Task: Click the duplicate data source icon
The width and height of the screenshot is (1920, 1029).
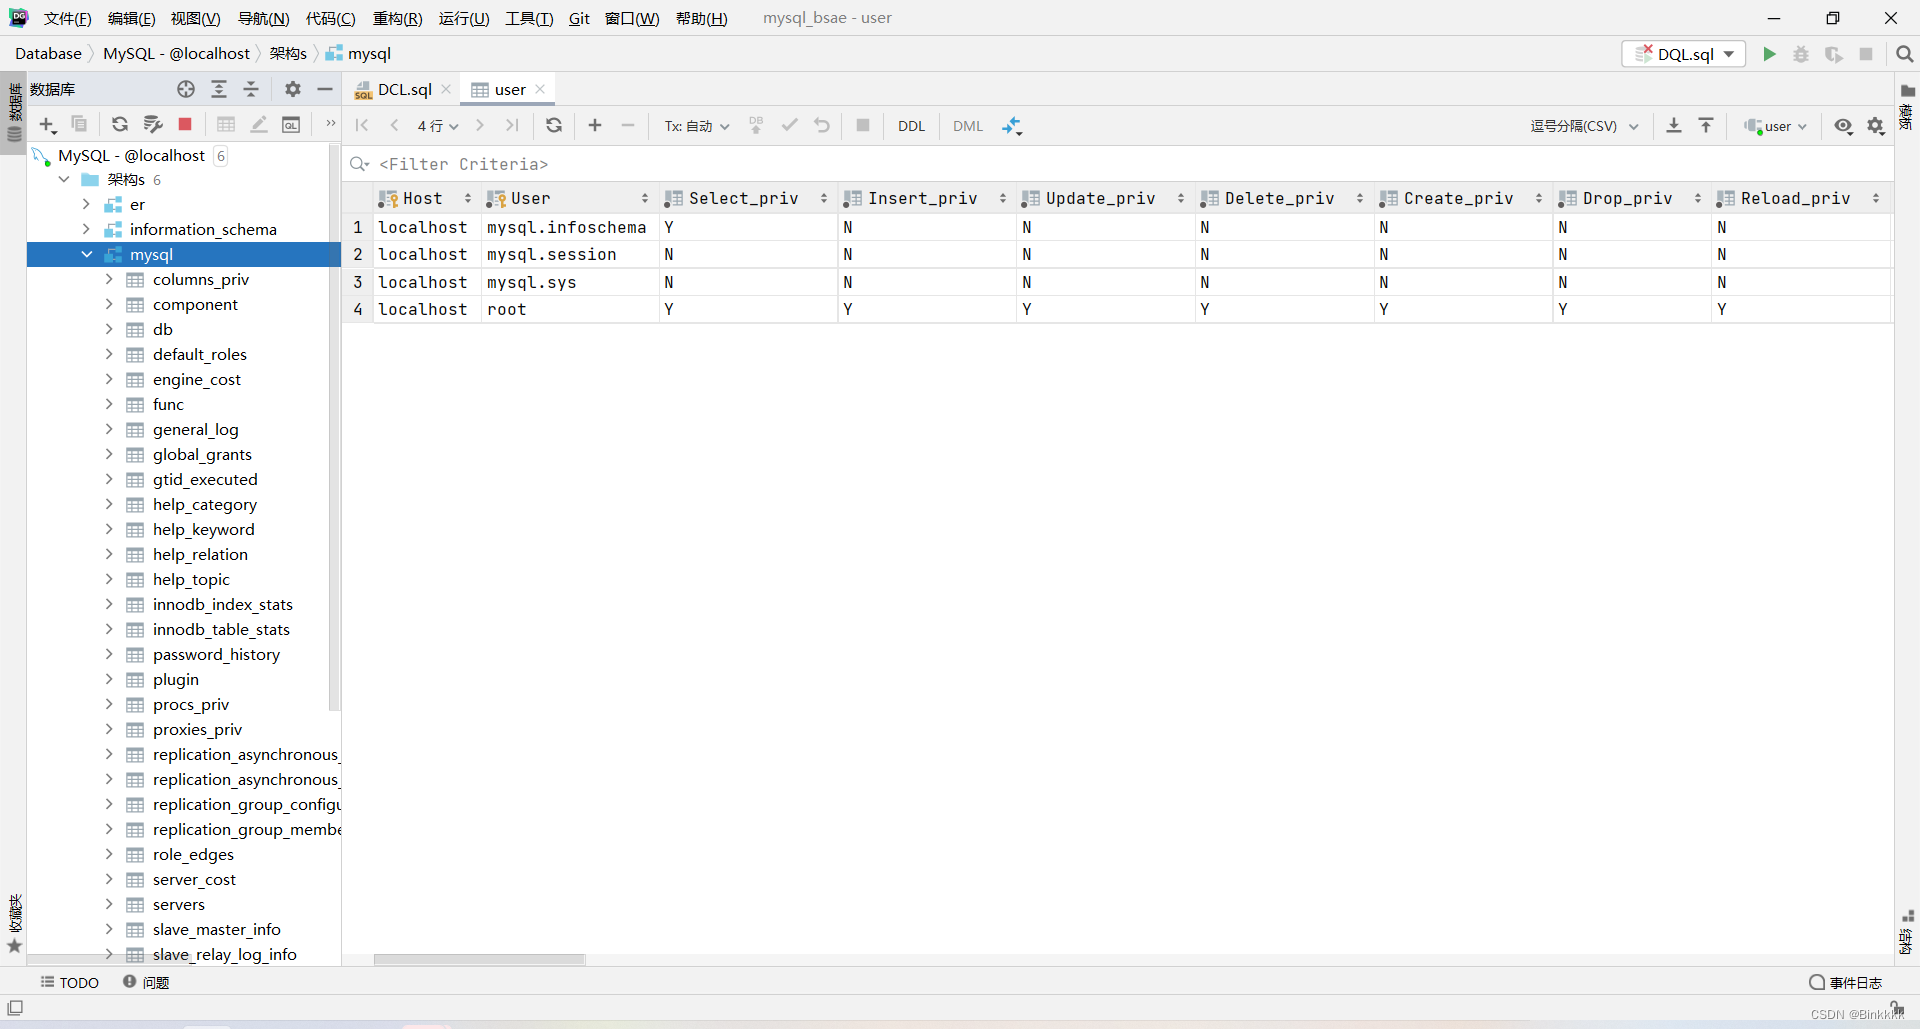Action: click(79, 125)
